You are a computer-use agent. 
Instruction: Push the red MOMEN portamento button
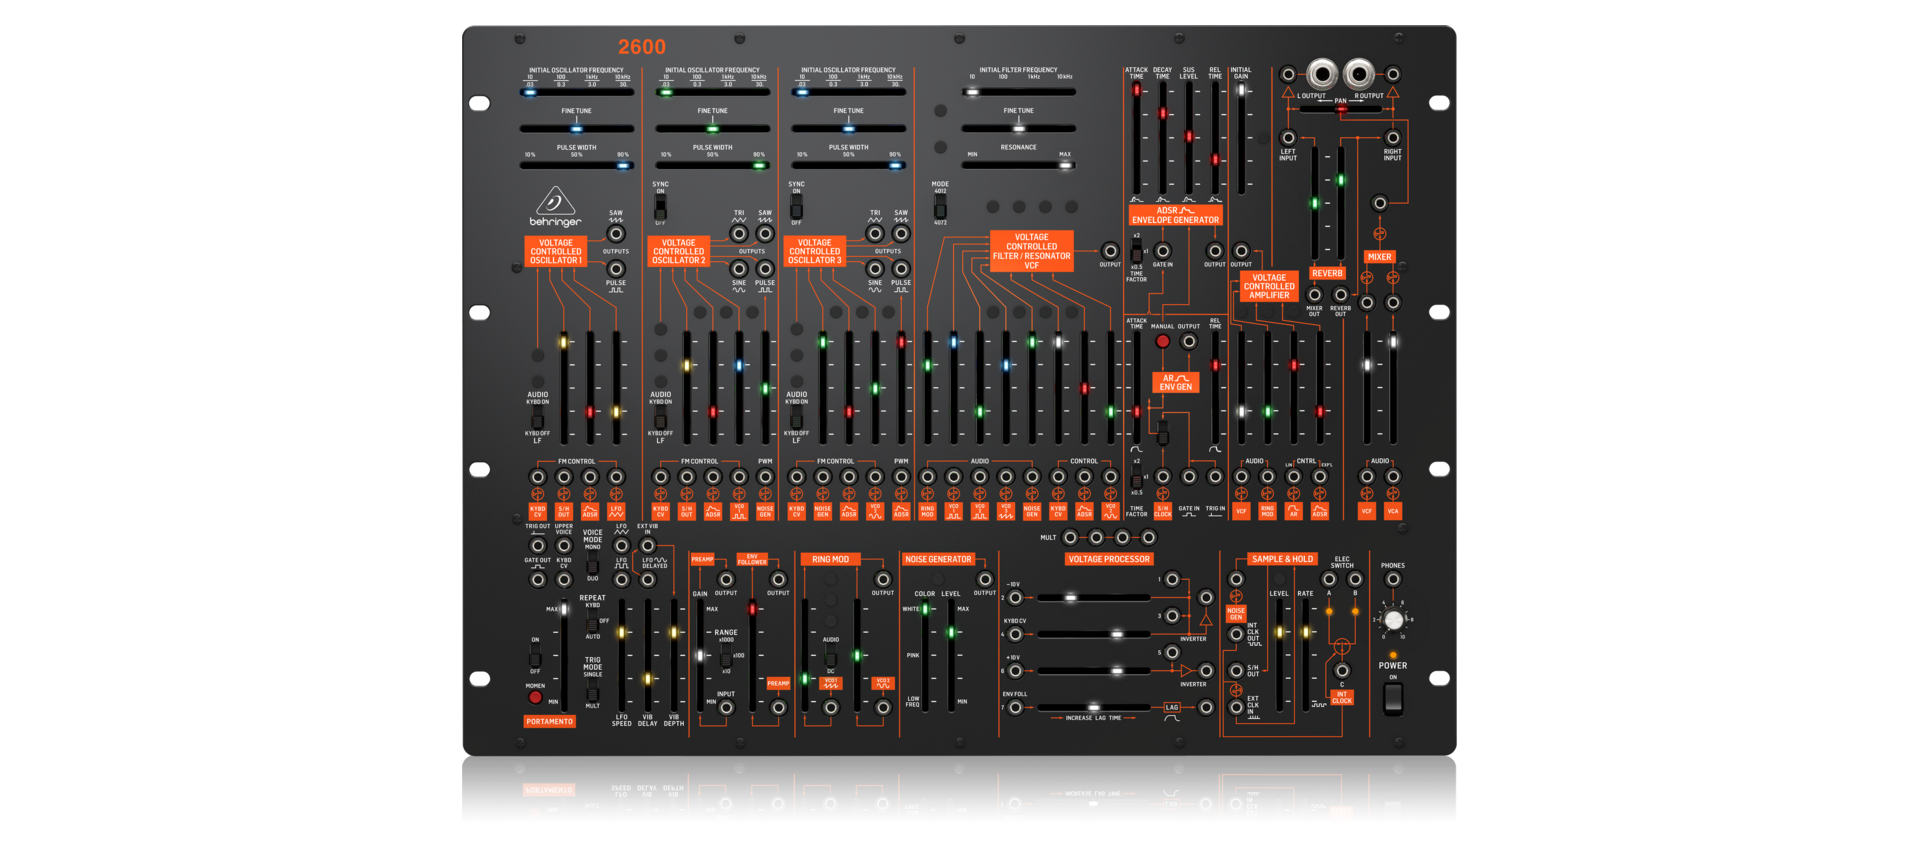(535, 697)
